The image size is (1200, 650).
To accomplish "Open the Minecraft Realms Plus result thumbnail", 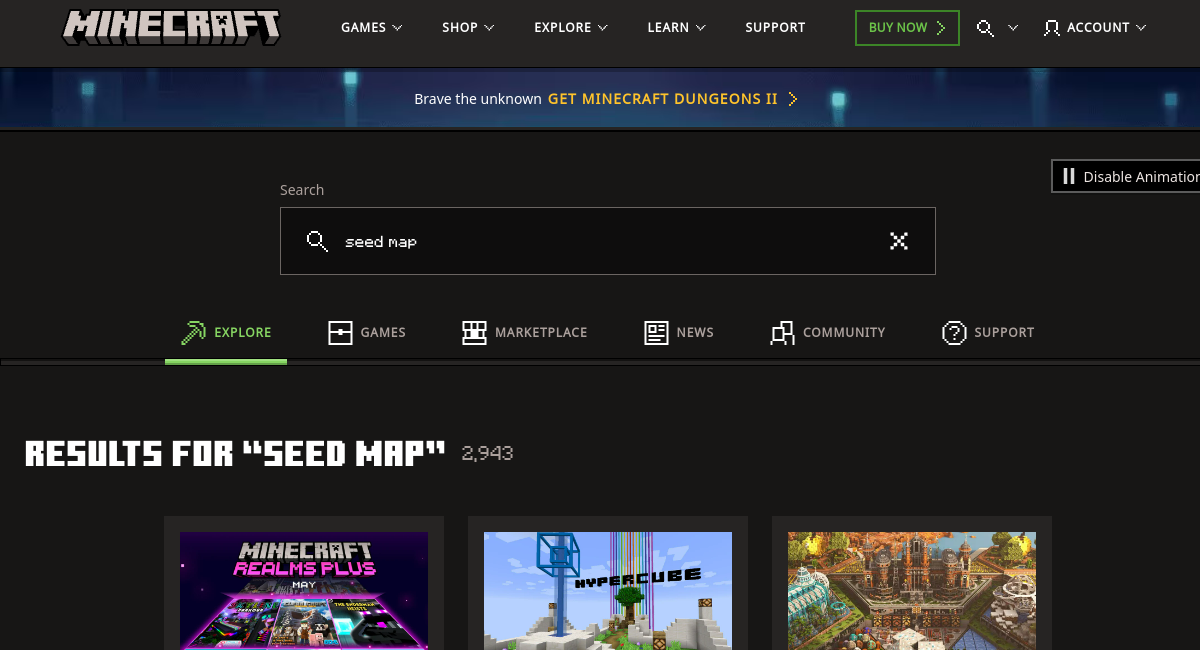I will [304, 591].
